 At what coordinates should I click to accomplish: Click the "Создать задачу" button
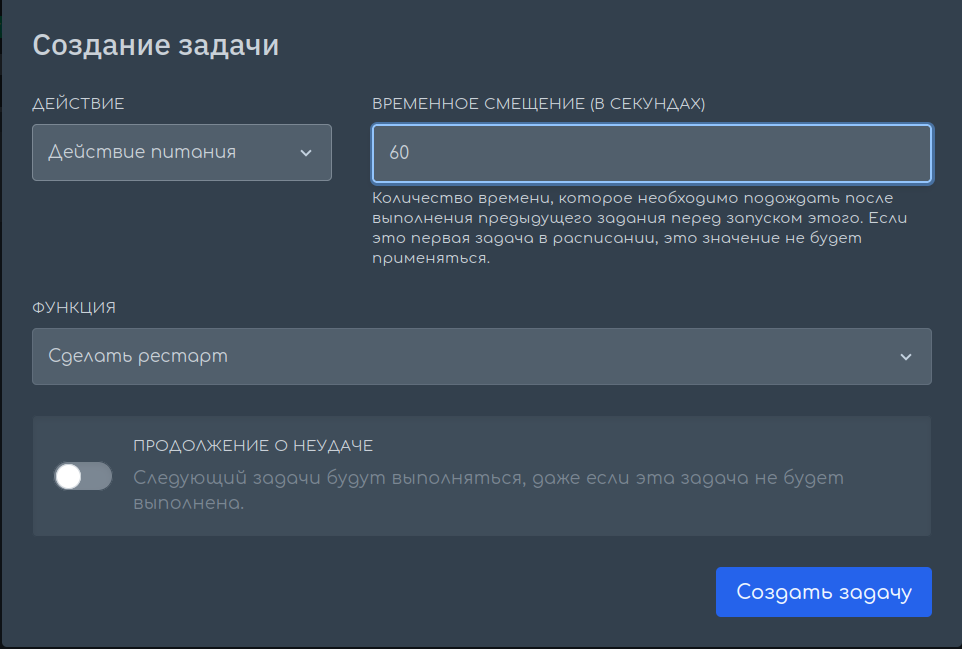[823, 592]
